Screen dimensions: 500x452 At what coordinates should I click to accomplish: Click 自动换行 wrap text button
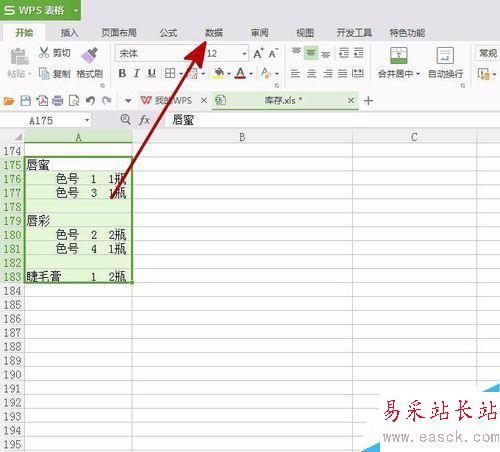[x=445, y=63]
